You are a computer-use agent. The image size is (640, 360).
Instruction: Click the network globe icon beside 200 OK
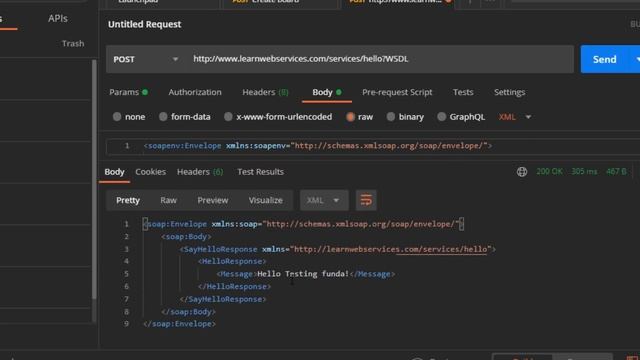[x=522, y=172]
